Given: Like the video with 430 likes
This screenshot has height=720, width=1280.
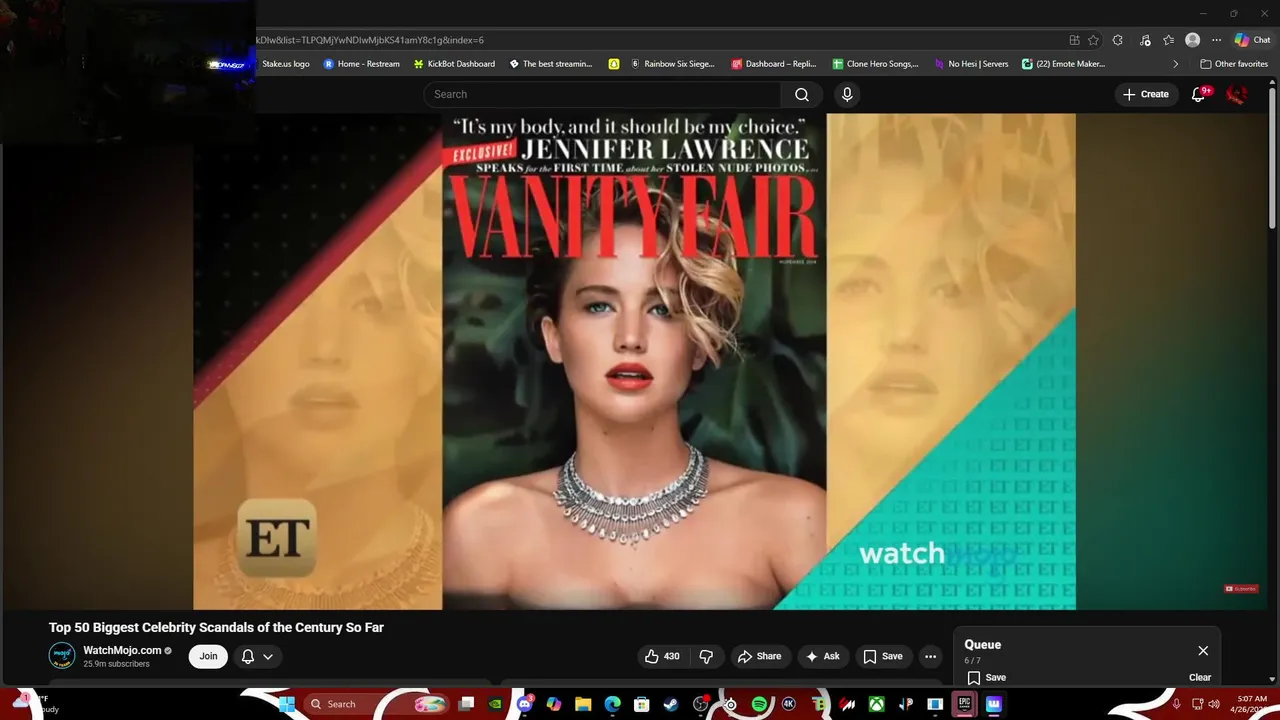Looking at the screenshot, I should coord(662,656).
